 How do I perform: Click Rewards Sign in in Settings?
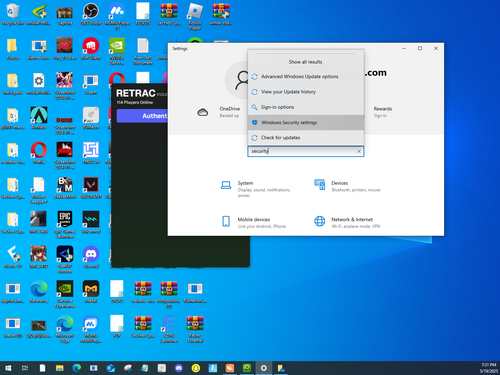tap(382, 112)
